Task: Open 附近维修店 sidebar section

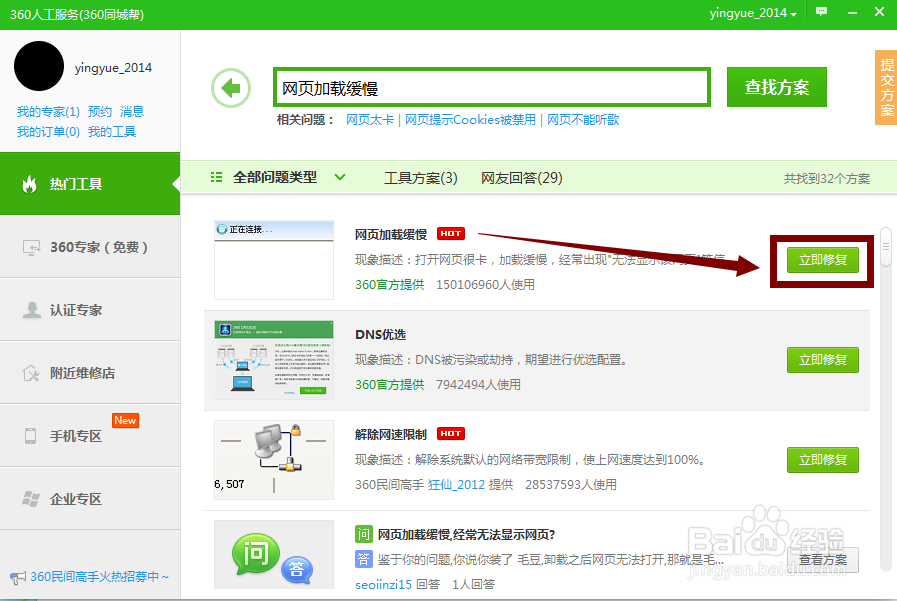Action: 90,373
